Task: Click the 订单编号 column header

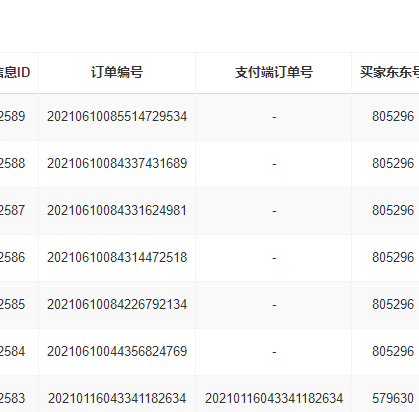Action: pyautogui.click(x=117, y=72)
